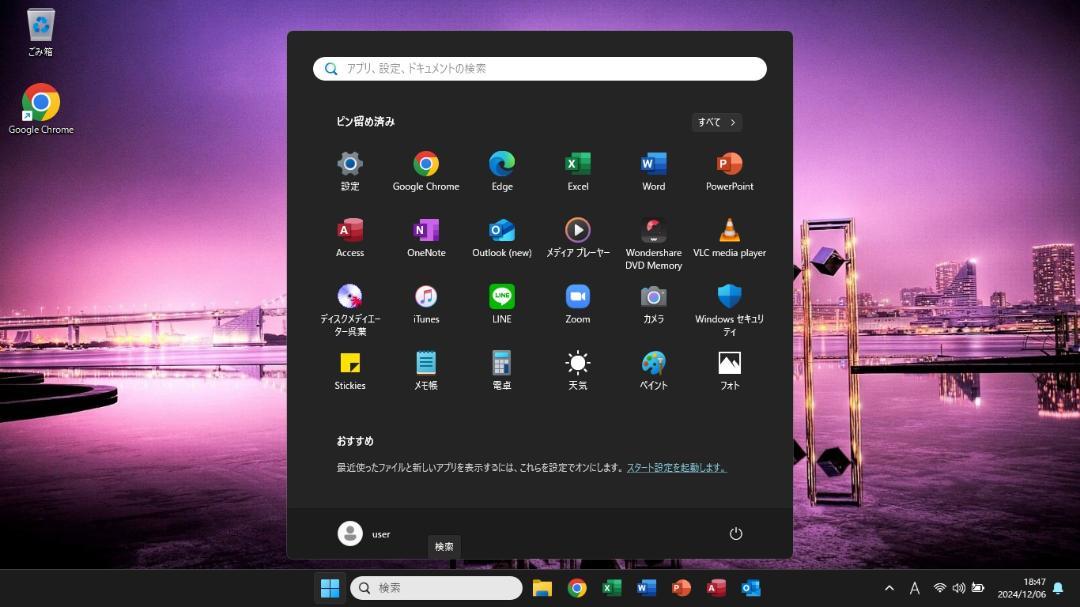Open Word from the taskbar
The width and height of the screenshot is (1080, 607).
[x=646, y=588]
